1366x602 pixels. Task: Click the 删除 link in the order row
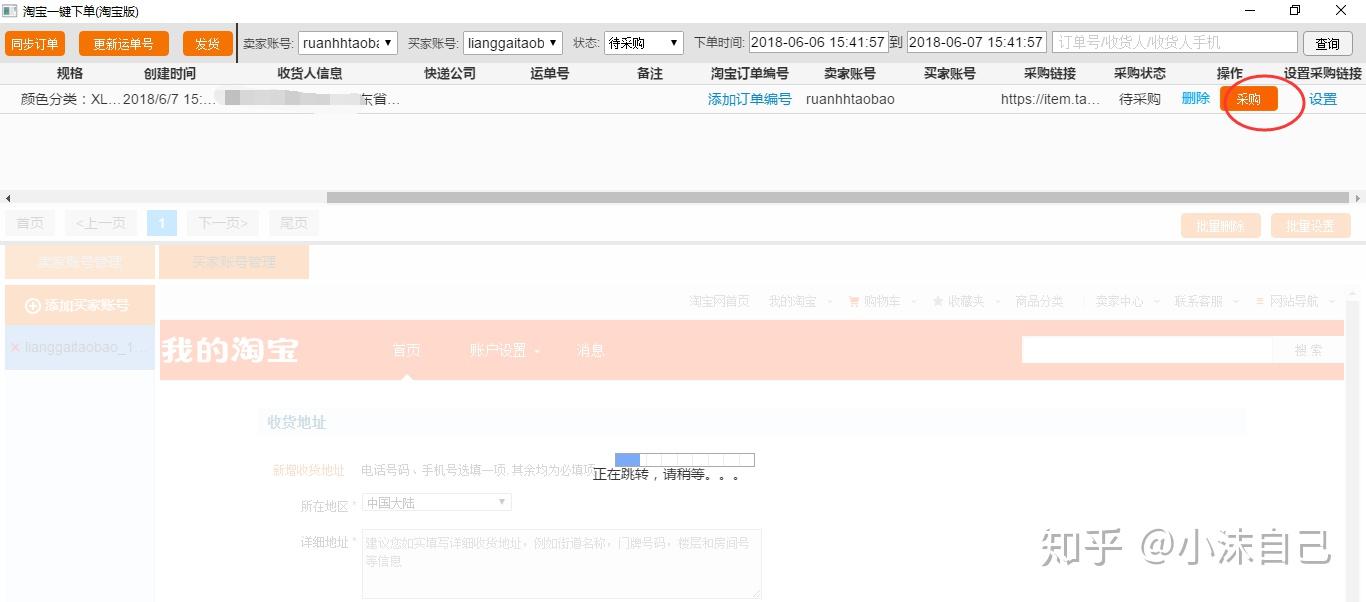[1195, 98]
